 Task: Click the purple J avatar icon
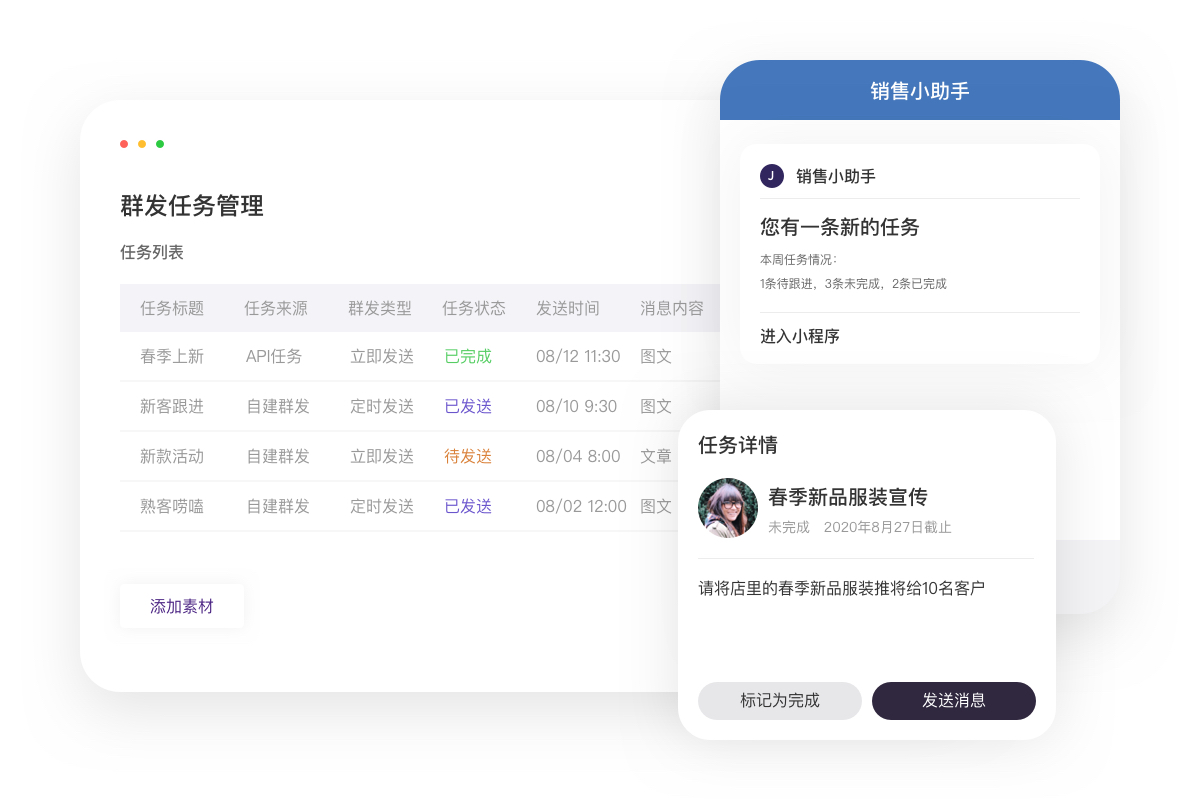point(771,176)
